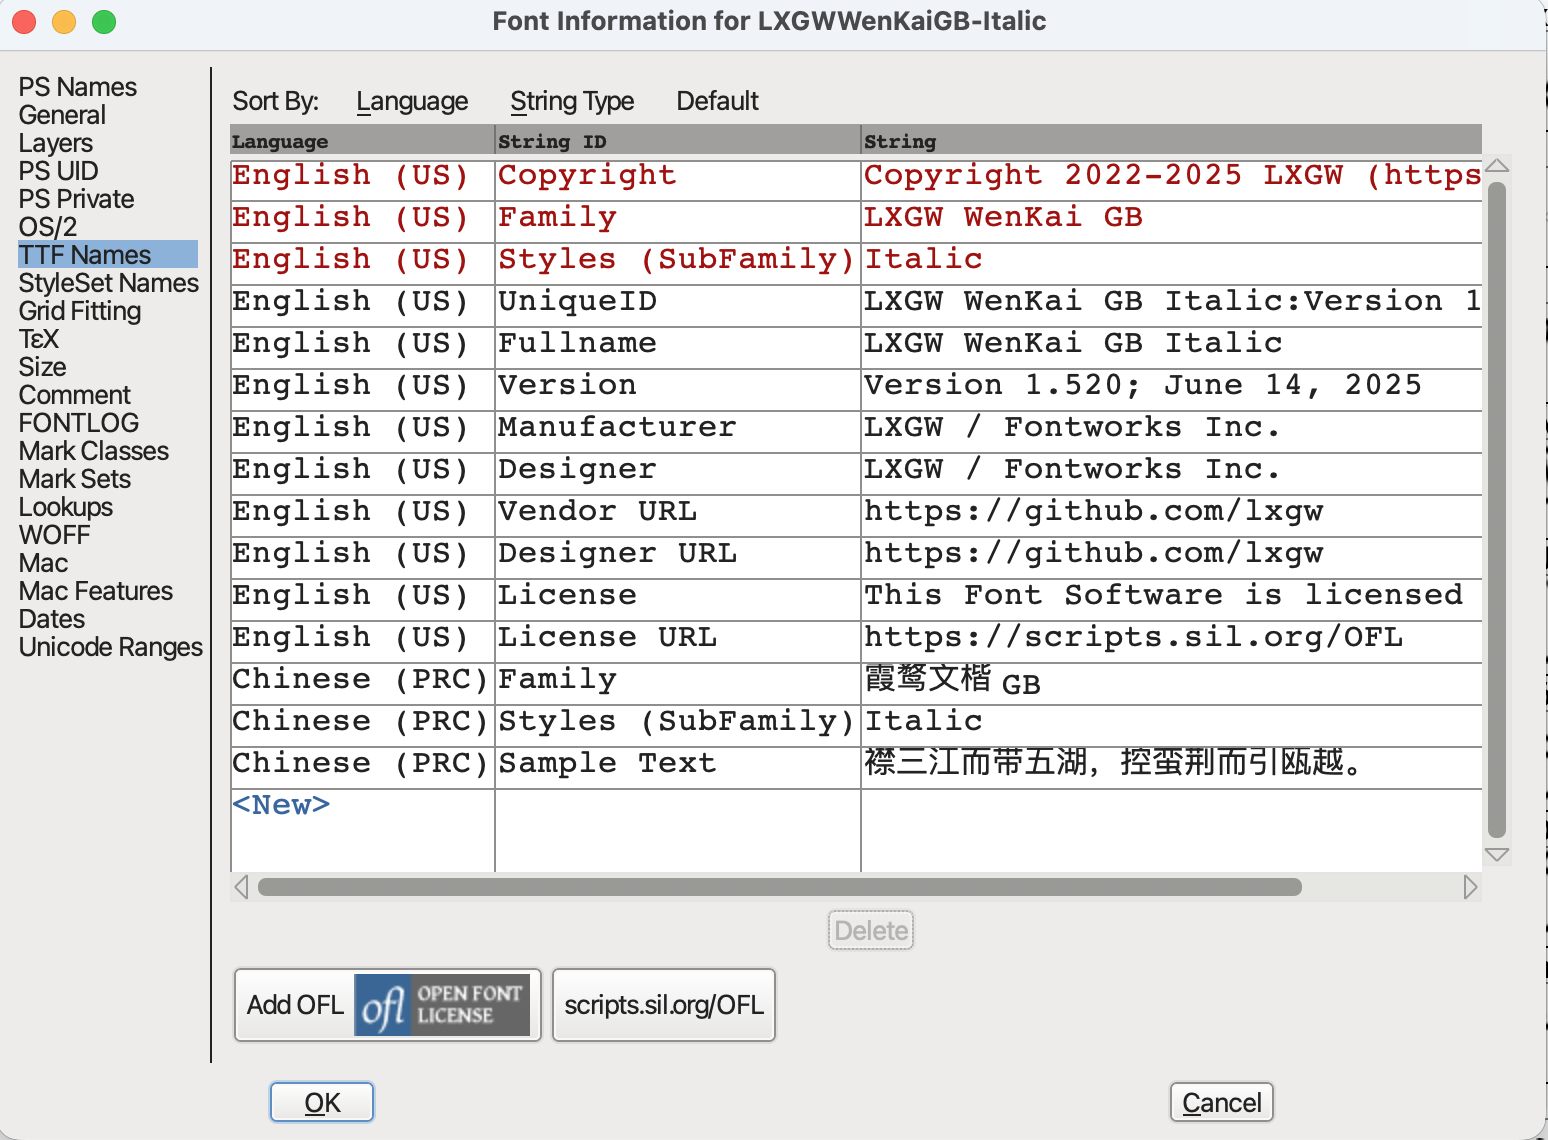Sort names by String Type

tap(571, 101)
